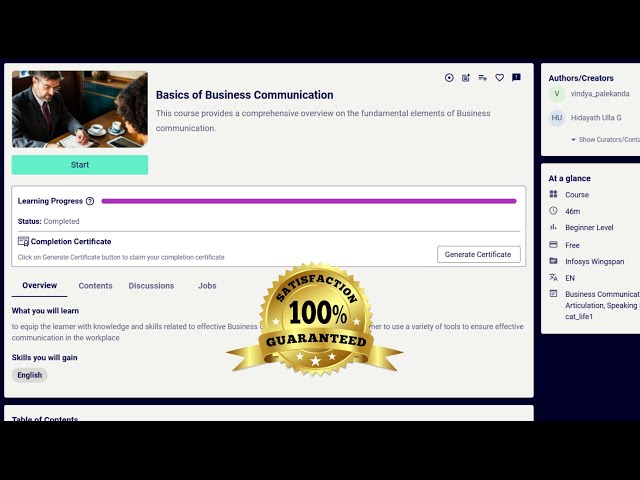Click the Skills you will gain heading

(44, 358)
